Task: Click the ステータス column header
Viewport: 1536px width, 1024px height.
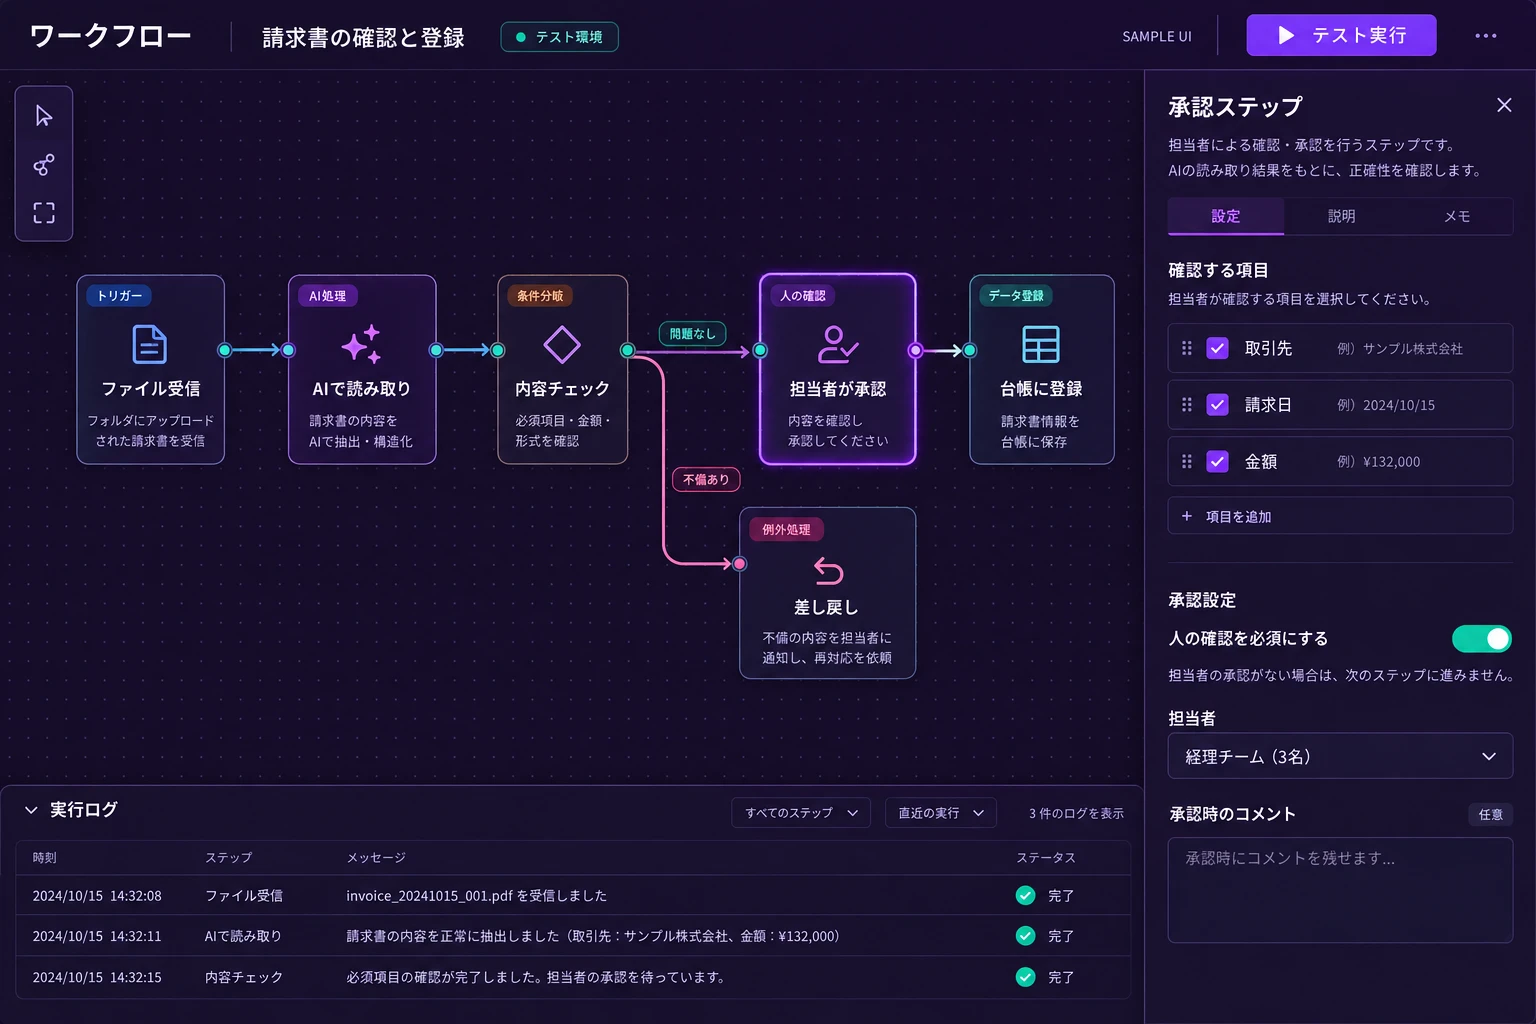Action: click(1045, 857)
